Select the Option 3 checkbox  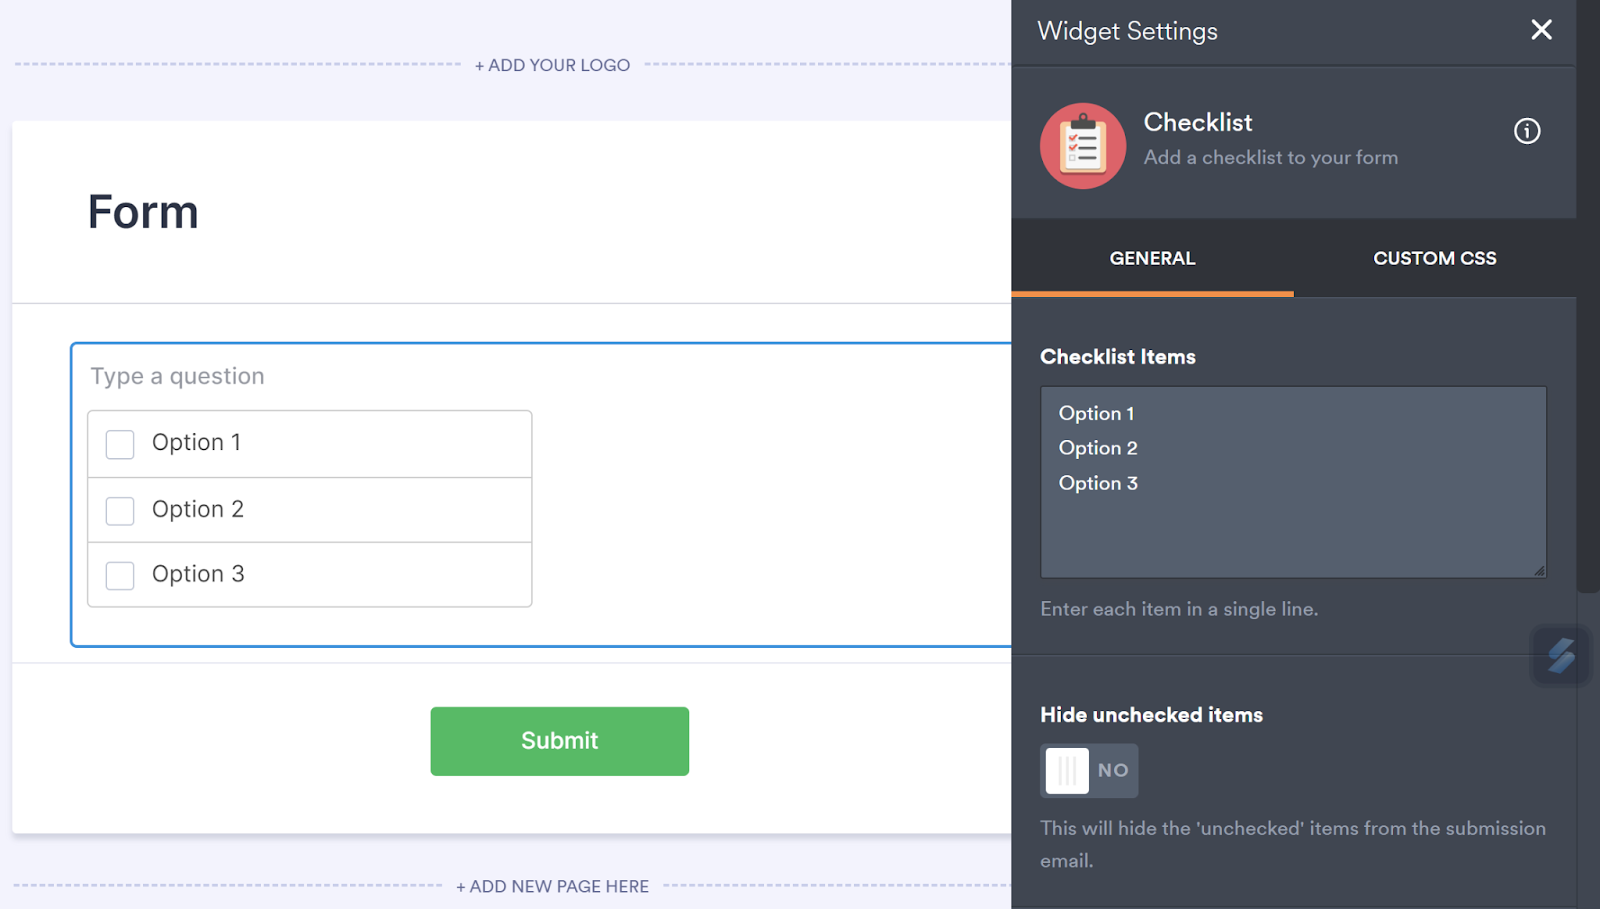click(120, 575)
